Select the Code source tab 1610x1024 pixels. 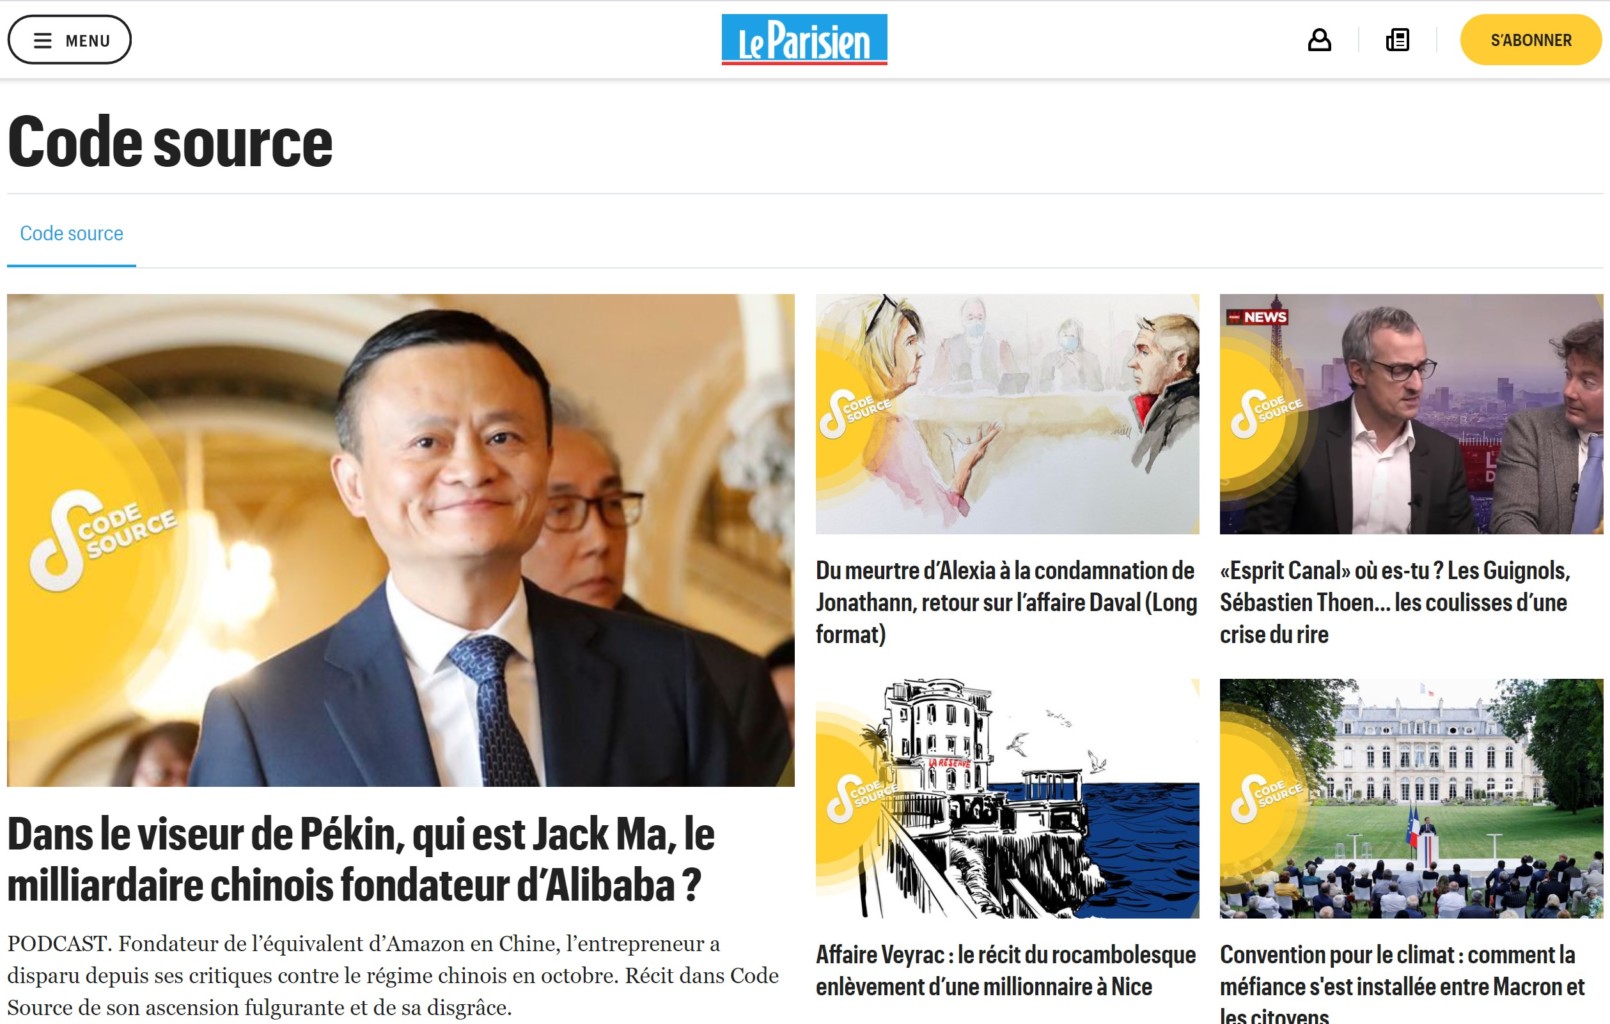click(x=72, y=234)
